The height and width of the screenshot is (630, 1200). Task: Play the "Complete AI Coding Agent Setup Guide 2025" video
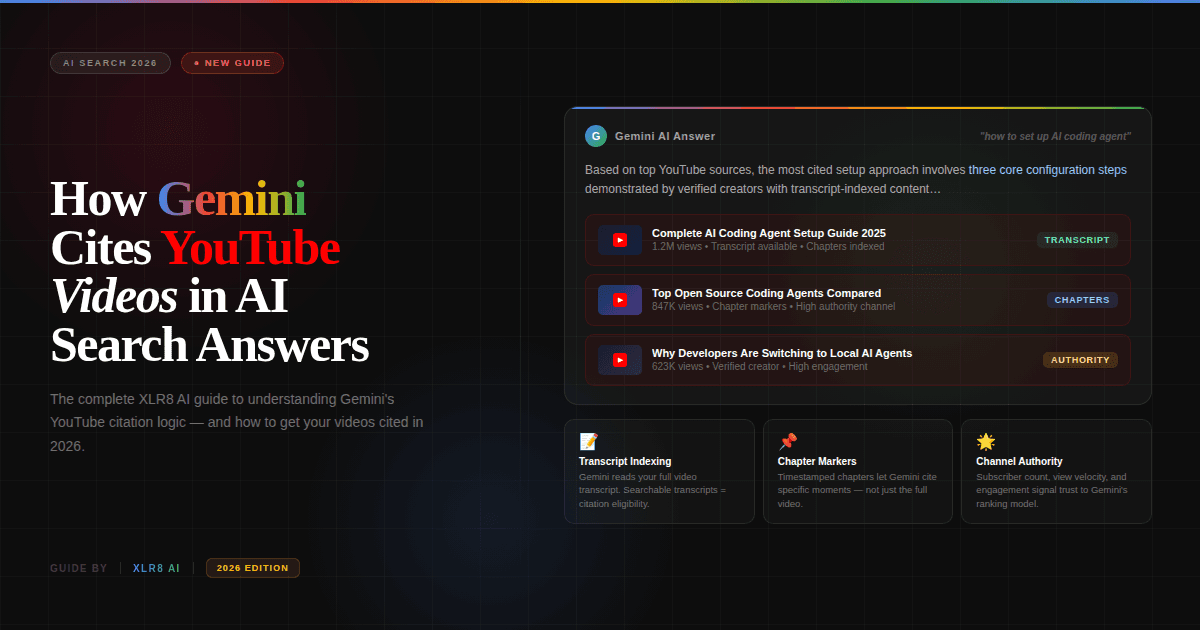(620, 240)
